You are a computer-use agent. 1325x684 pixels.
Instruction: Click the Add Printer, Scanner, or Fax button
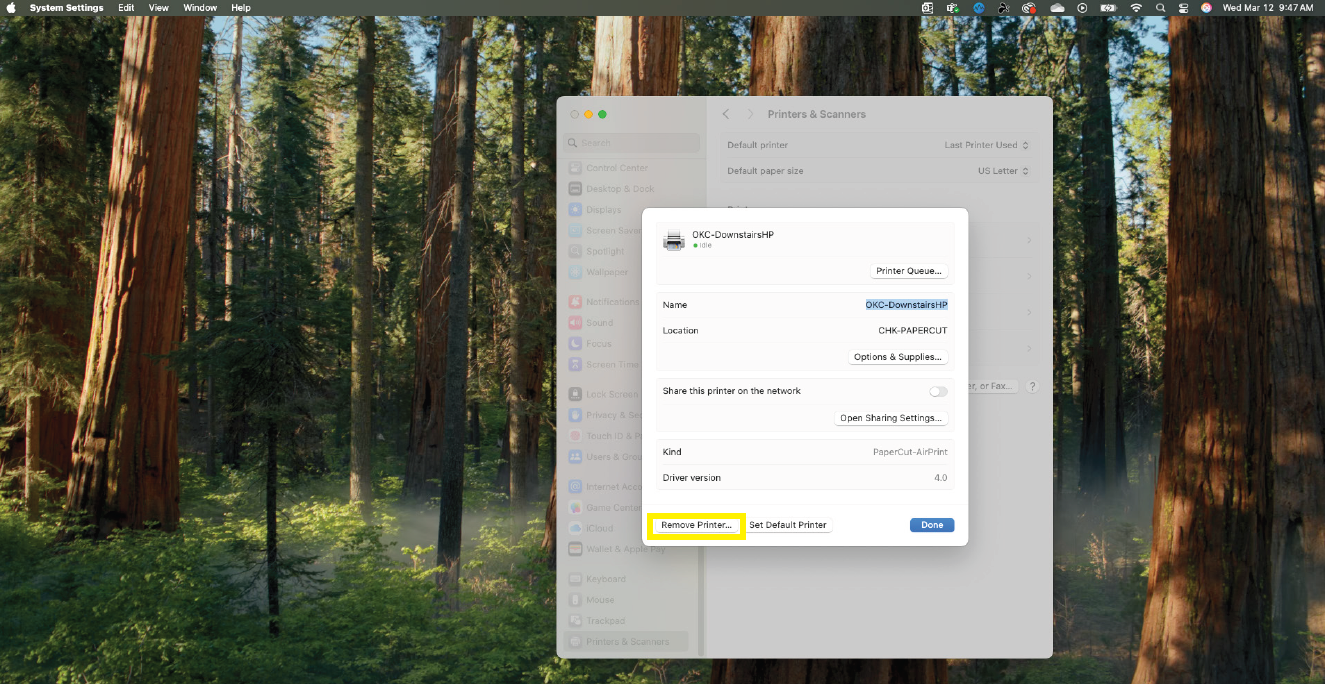click(x=992, y=386)
